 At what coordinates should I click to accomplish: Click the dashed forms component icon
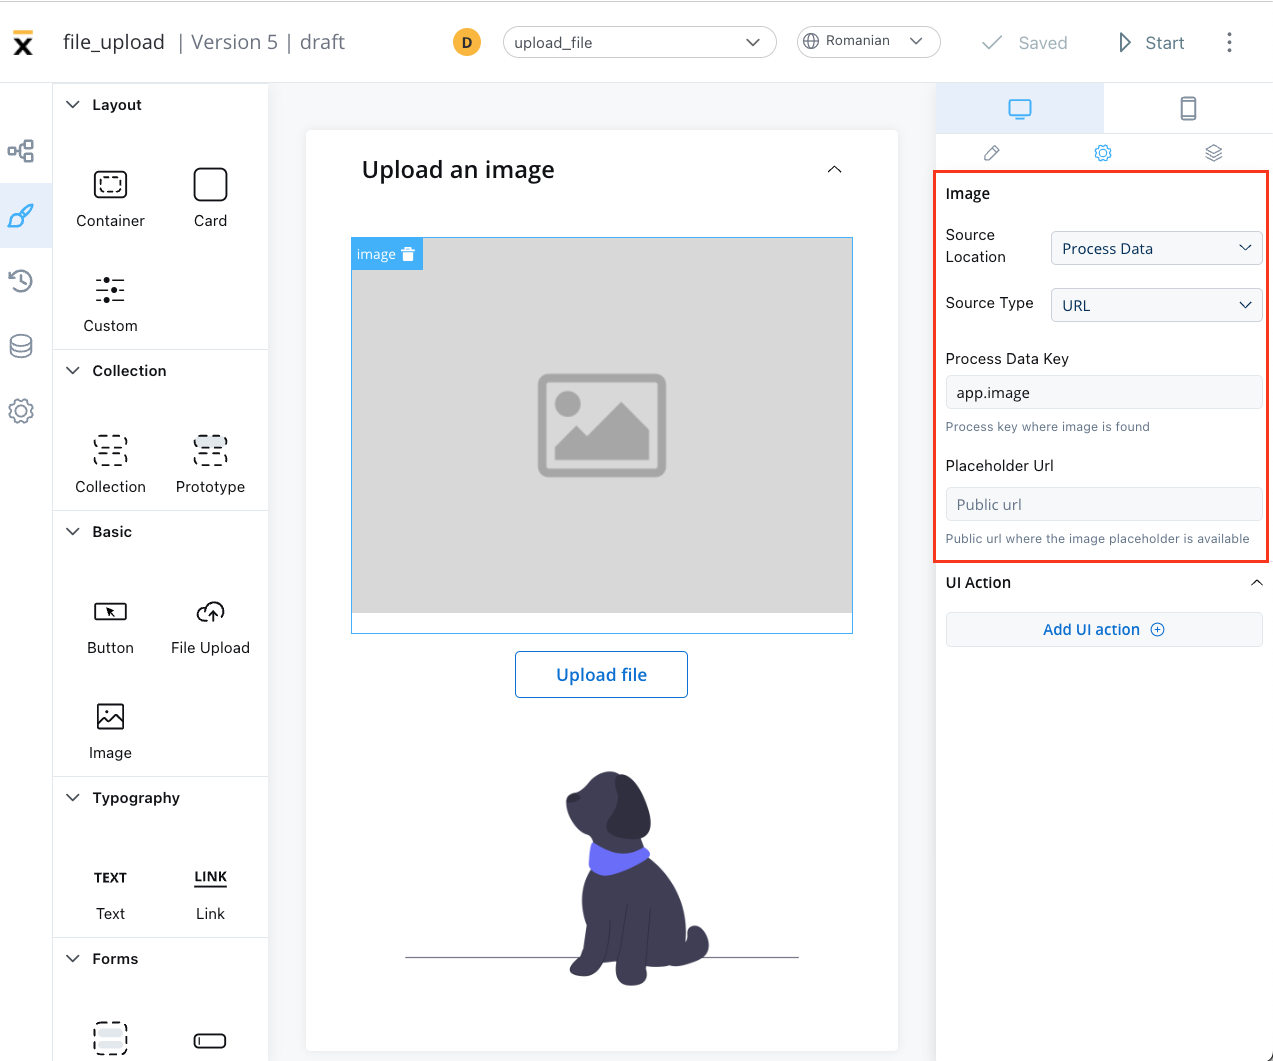pyautogui.click(x=110, y=1039)
